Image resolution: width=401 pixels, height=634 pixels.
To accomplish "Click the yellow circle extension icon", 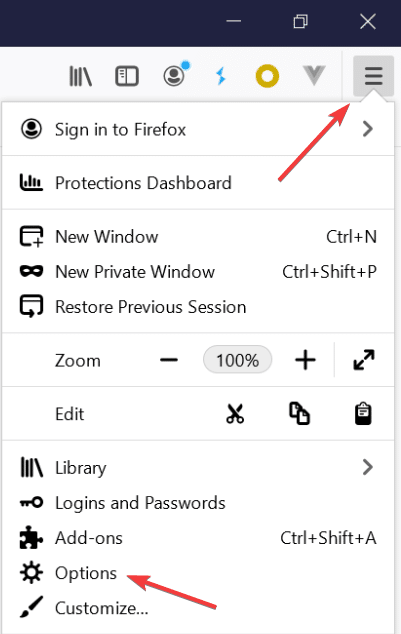I will pos(267,76).
